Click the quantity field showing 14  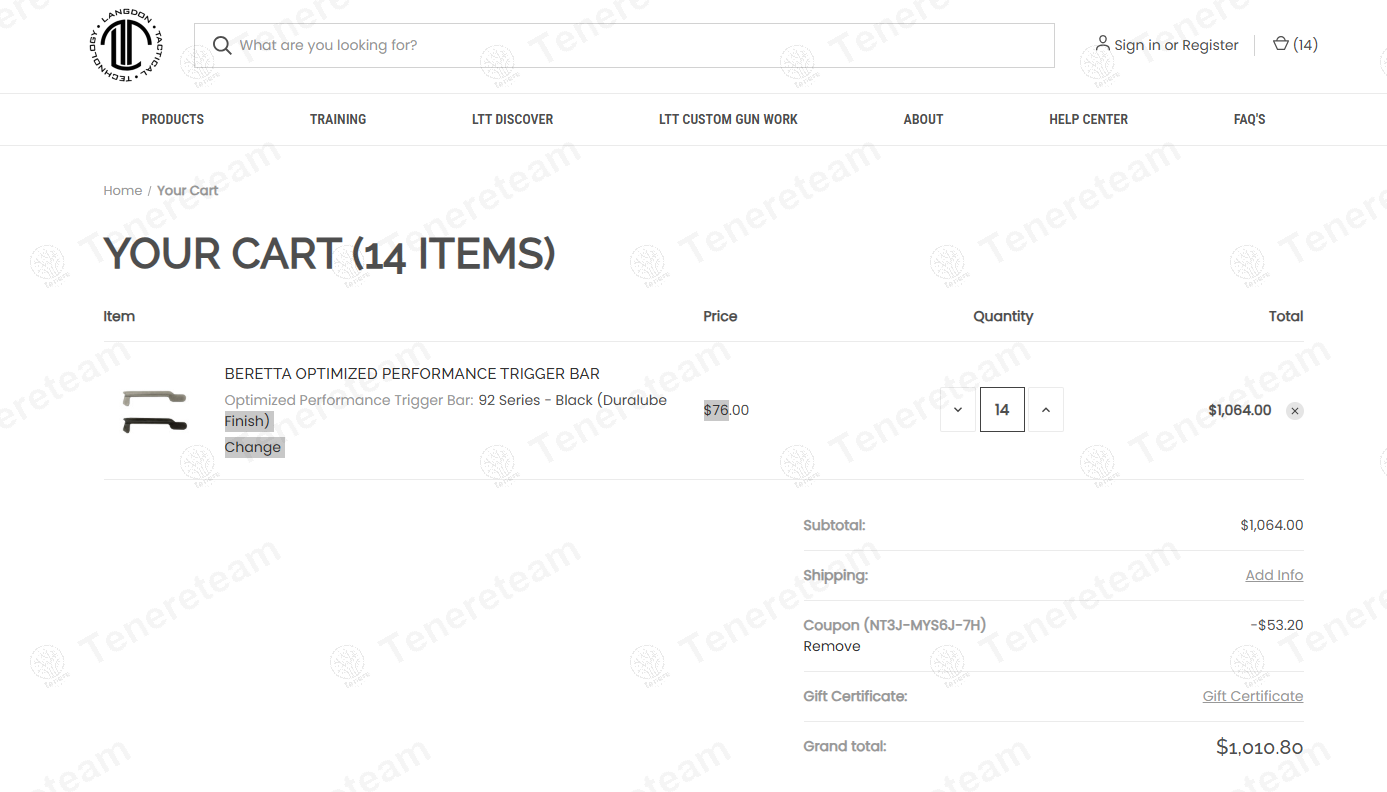coord(1002,410)
